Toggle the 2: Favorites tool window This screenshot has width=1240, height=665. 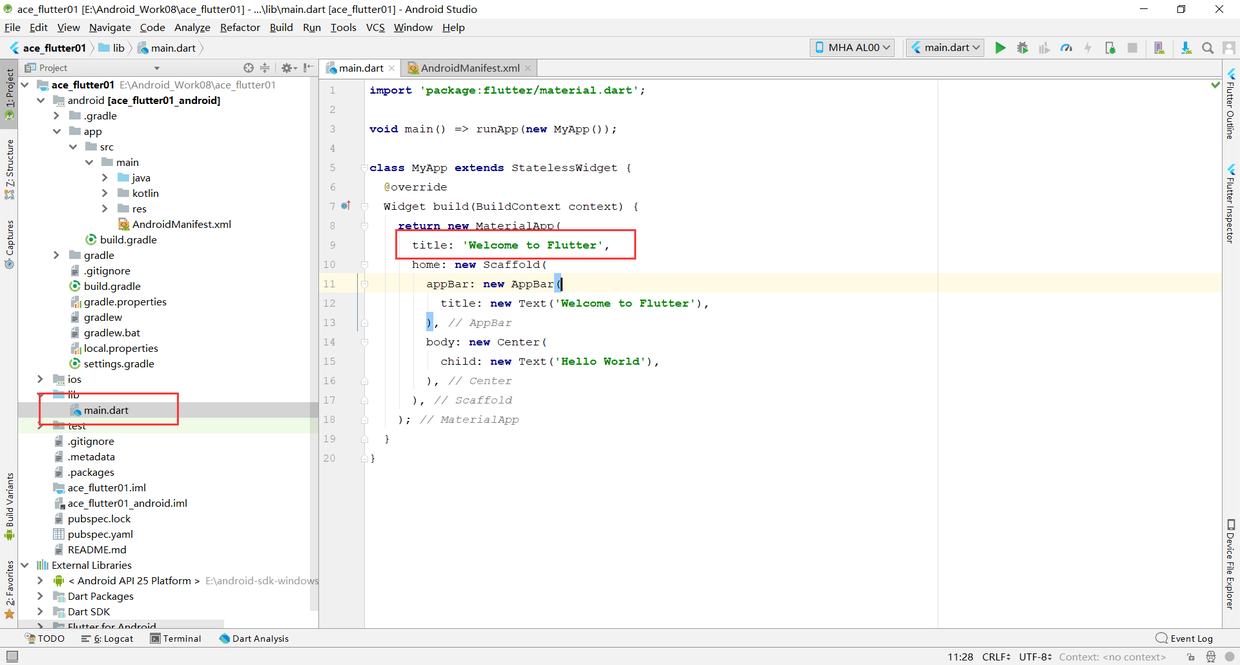[x=9, y=590]
